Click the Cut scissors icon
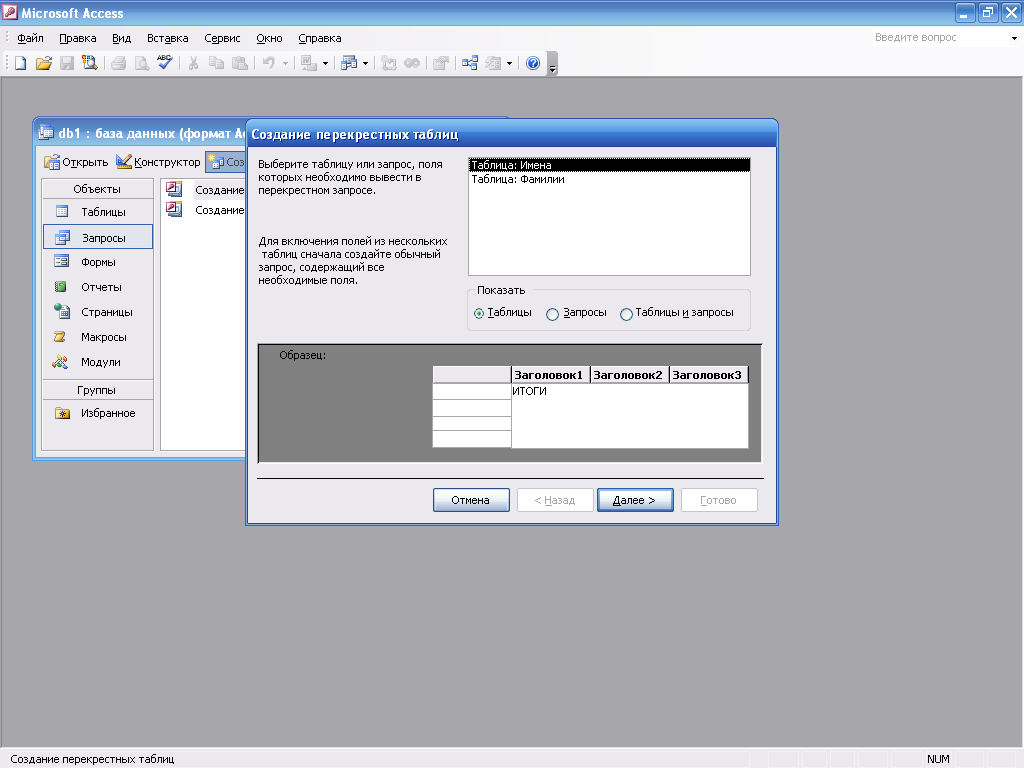The image size is (1024, 768). (x=193, y=63)
